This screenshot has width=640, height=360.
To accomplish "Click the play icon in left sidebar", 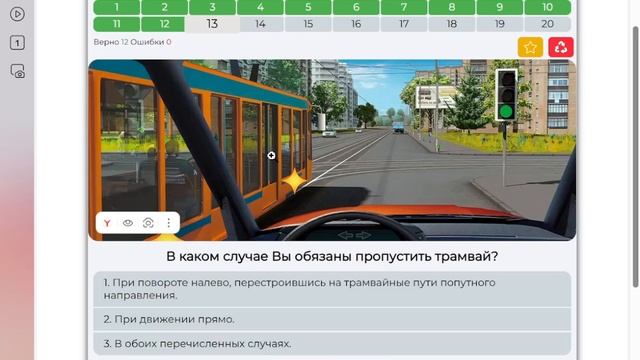I will pos(17,14).
